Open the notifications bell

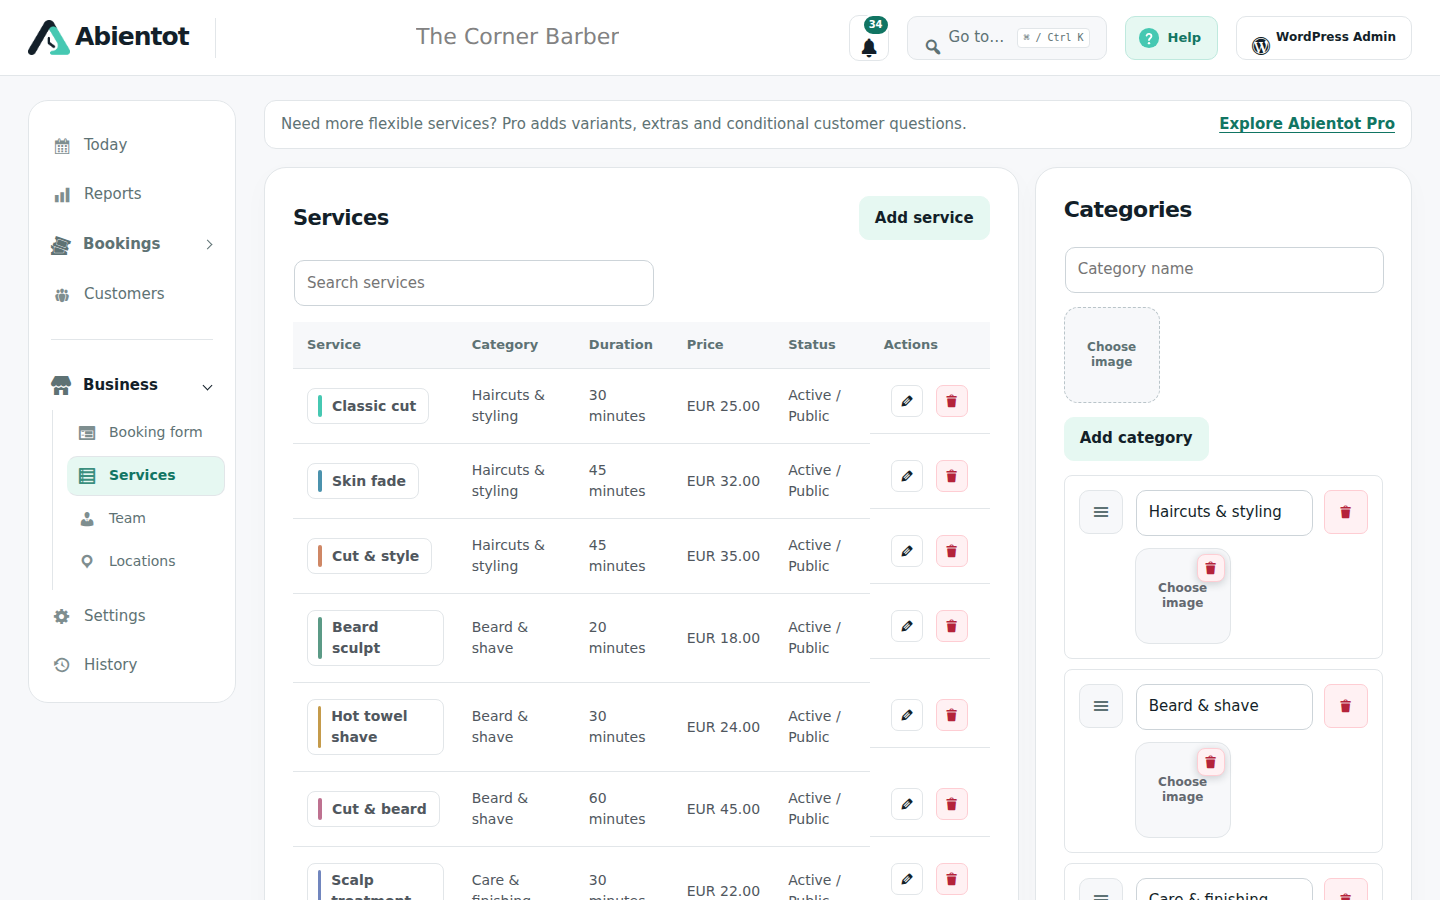pos(869,38)
